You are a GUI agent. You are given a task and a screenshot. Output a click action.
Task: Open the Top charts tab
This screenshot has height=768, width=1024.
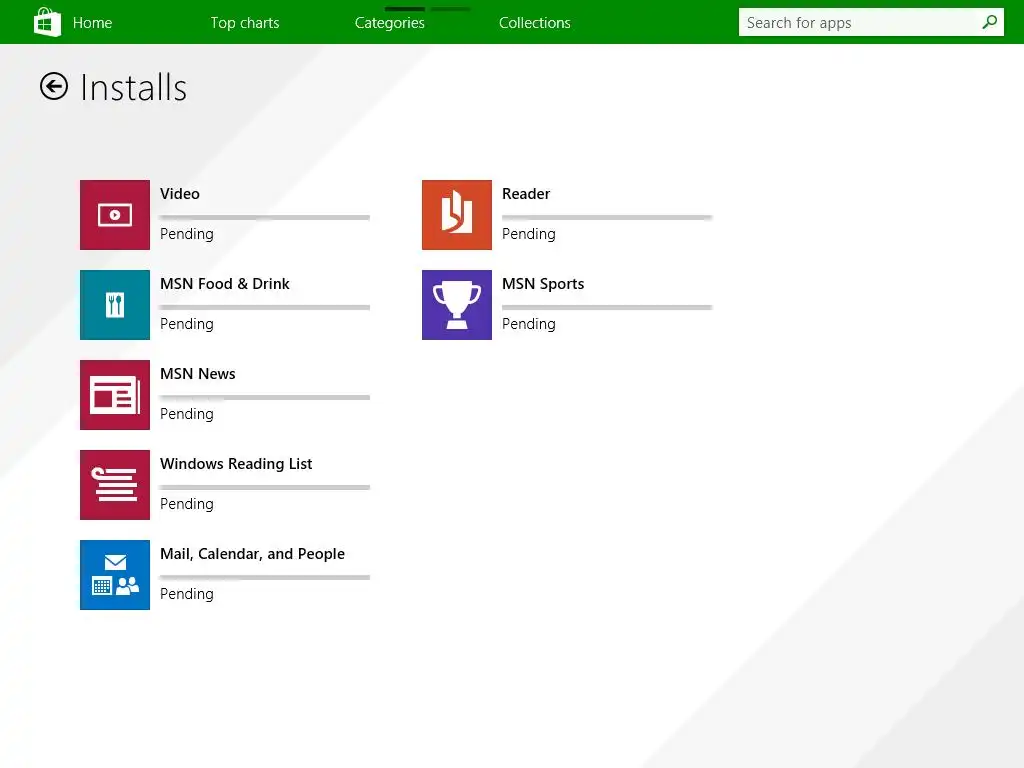click(x=245, y=23)
